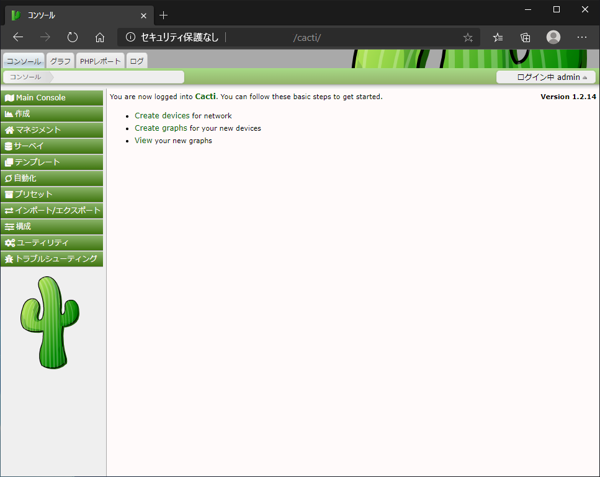
Task: Expand the インポート/エクスポート sidebar menu
Action: (x=52, y=210)
